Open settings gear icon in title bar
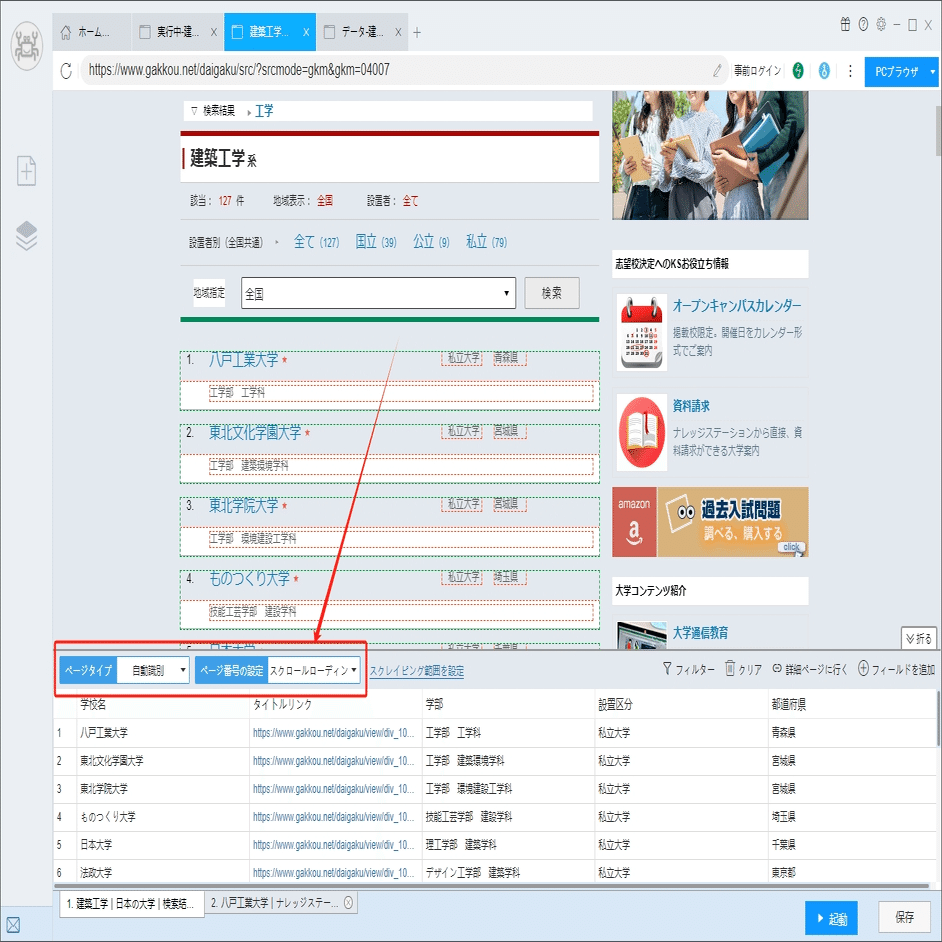 881,24
